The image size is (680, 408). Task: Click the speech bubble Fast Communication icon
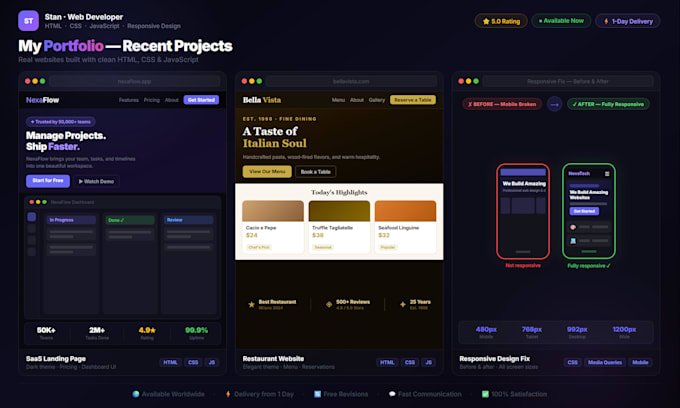point(392,394)
